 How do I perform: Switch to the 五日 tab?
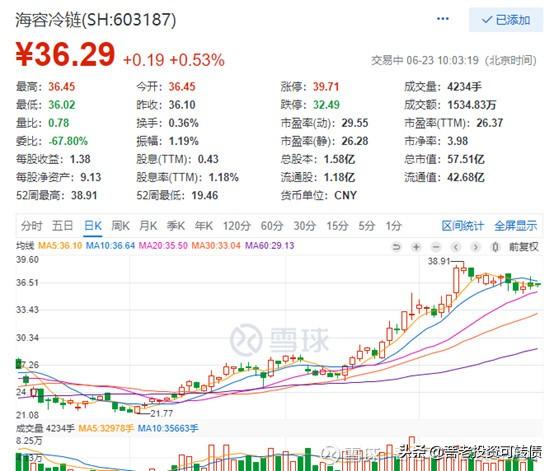pyautogui.click(x=63, y=225)
